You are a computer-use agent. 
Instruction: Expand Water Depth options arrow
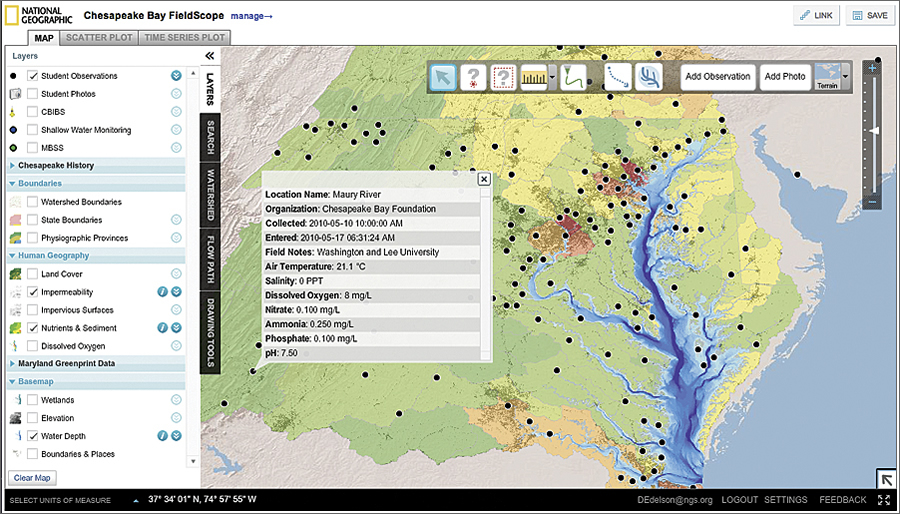coord(176,436)
